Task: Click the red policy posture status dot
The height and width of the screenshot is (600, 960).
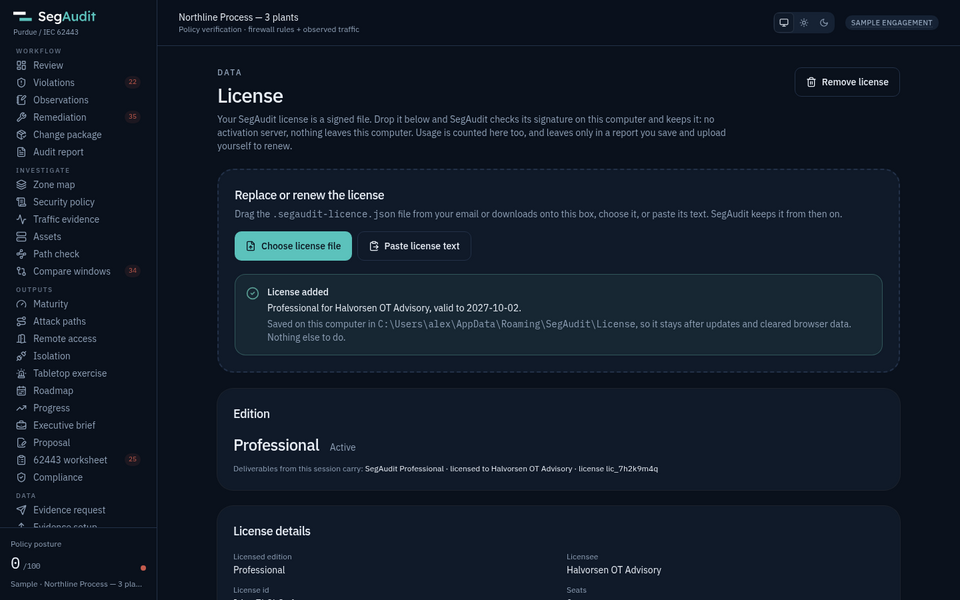Action: pos(143,568)
